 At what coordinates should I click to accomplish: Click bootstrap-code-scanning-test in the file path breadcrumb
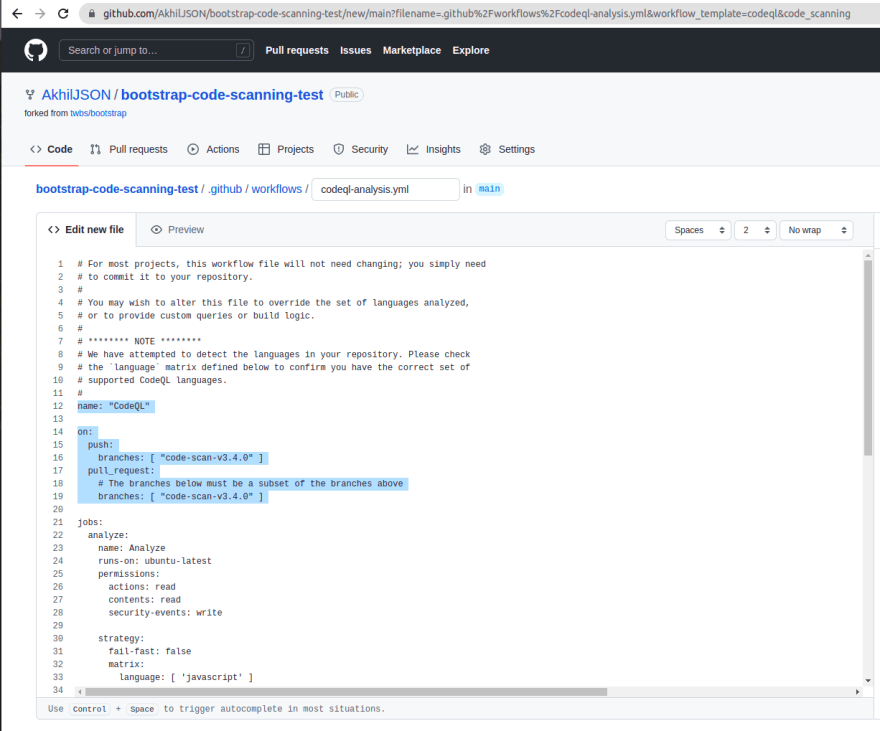[x=117, y=189]
